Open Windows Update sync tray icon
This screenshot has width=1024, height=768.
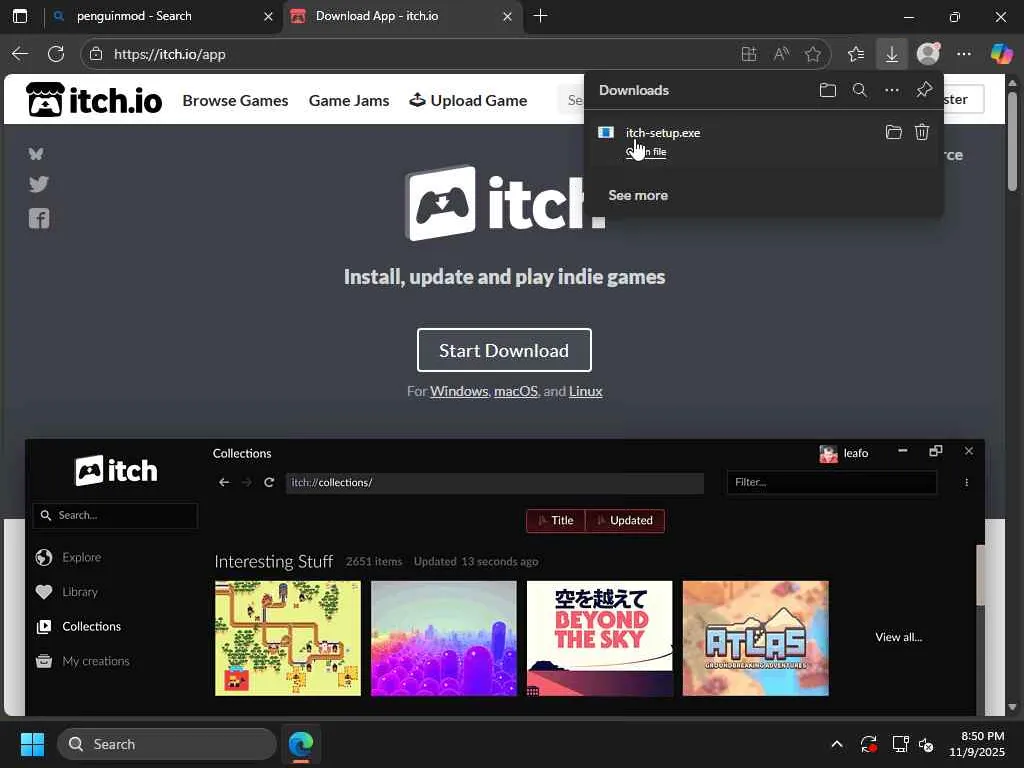click(x=869, y=744)
